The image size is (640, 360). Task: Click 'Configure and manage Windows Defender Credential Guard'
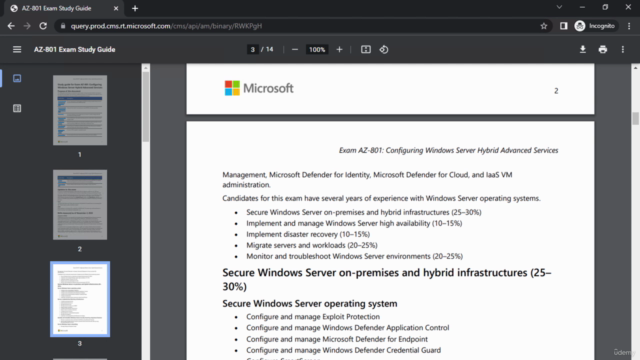343,350
